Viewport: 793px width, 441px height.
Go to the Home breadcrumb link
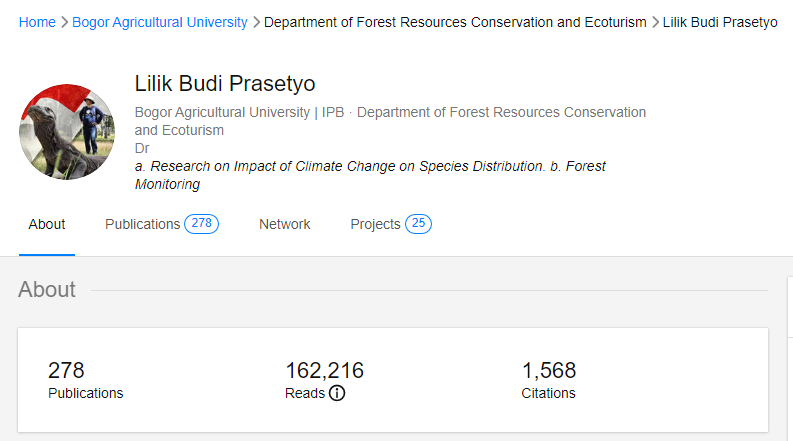pyautogui.click(x=37, y=22)
